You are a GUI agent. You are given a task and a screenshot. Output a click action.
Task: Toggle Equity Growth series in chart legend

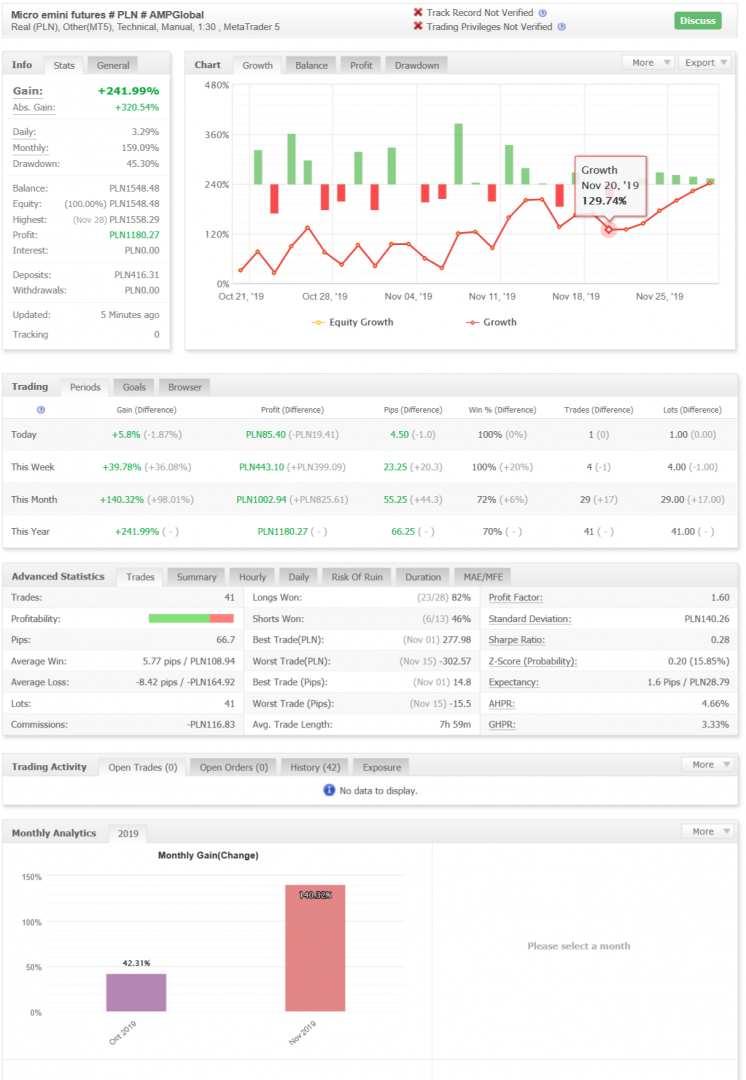click(x=352, y=322)
